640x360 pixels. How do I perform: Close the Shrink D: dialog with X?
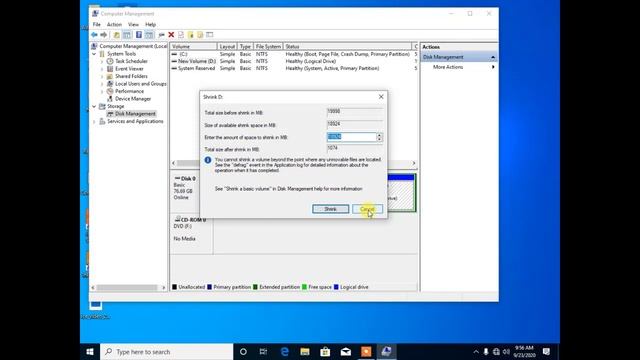tap(381, 97)
